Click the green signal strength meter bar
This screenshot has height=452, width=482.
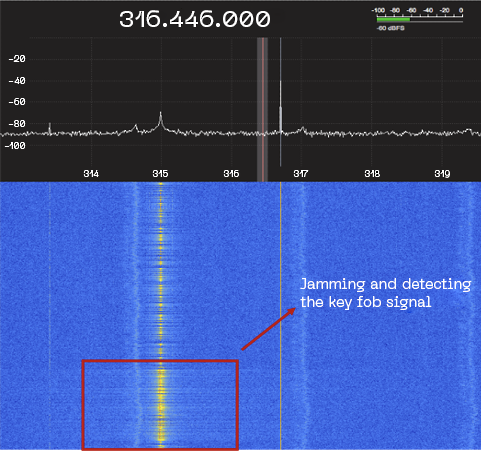coord(393,19)
